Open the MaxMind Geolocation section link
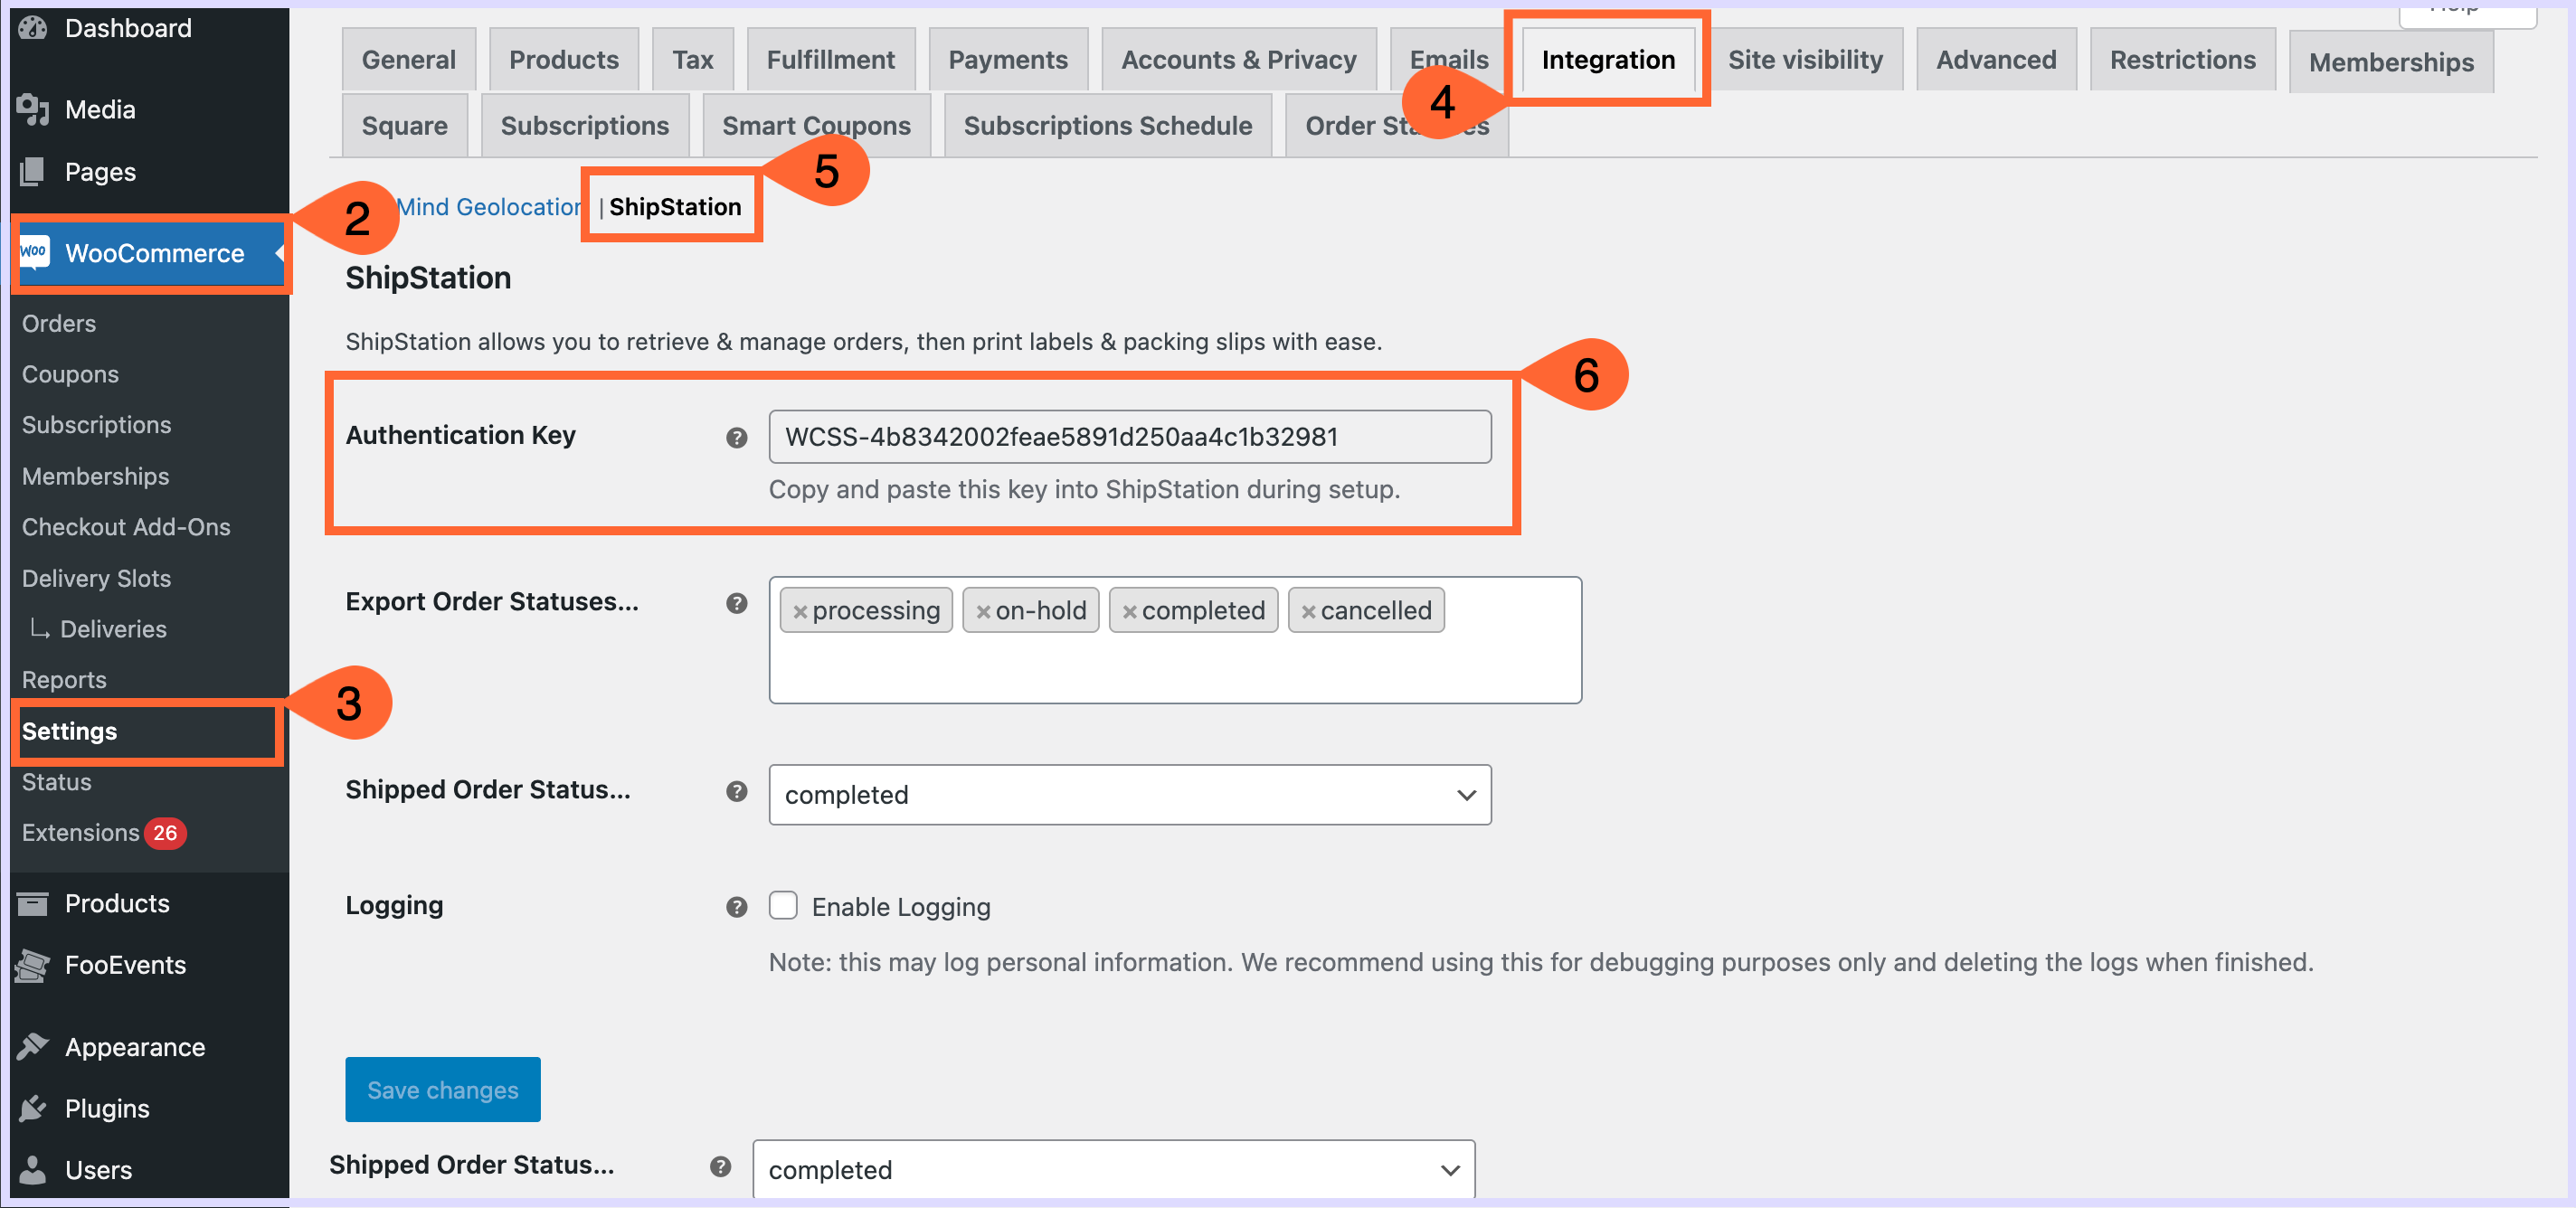This screenshot has height=1208, width=2576. (489, 207)
